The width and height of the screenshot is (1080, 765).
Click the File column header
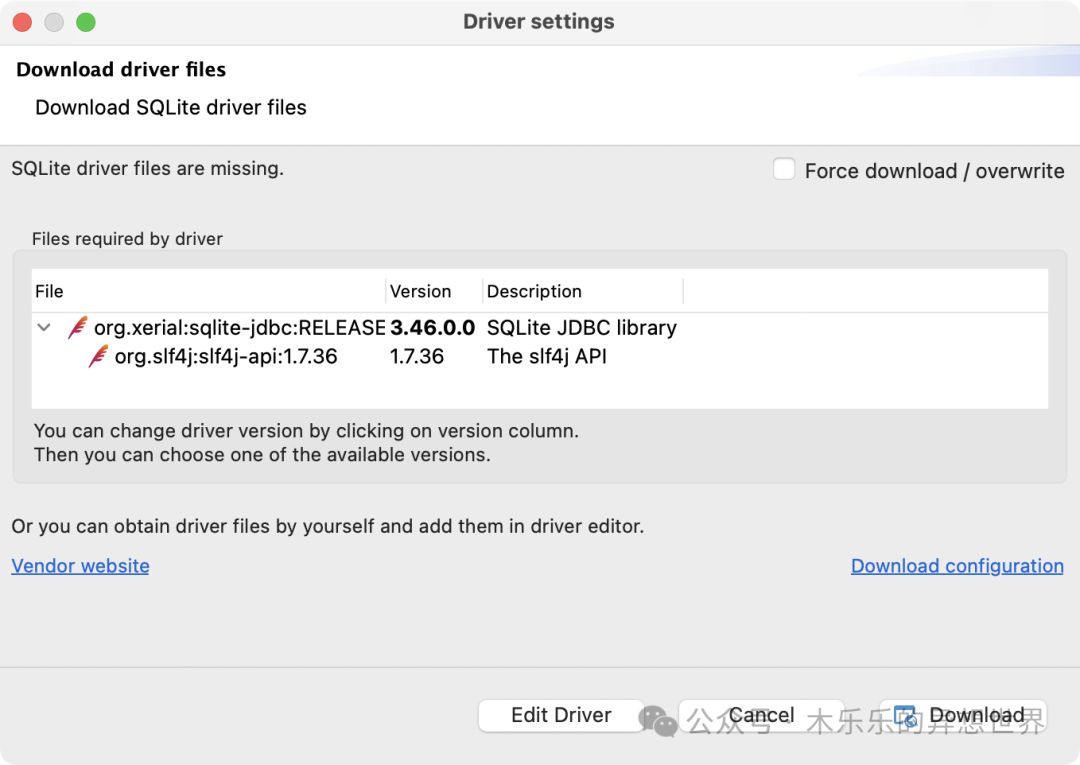208,291
